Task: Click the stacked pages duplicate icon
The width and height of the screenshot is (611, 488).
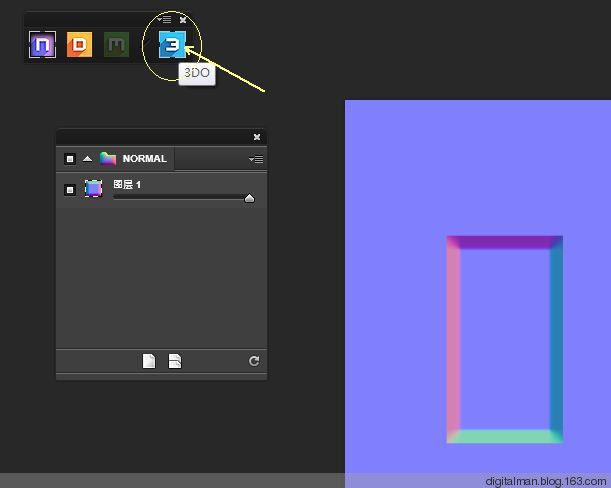Action: [x=175, y=361]
